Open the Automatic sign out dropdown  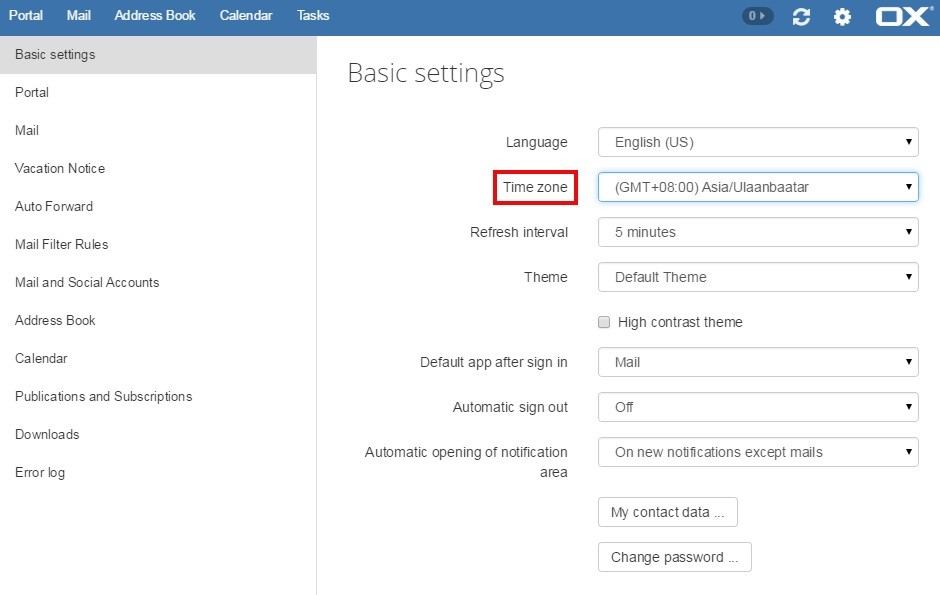point(758,407)
